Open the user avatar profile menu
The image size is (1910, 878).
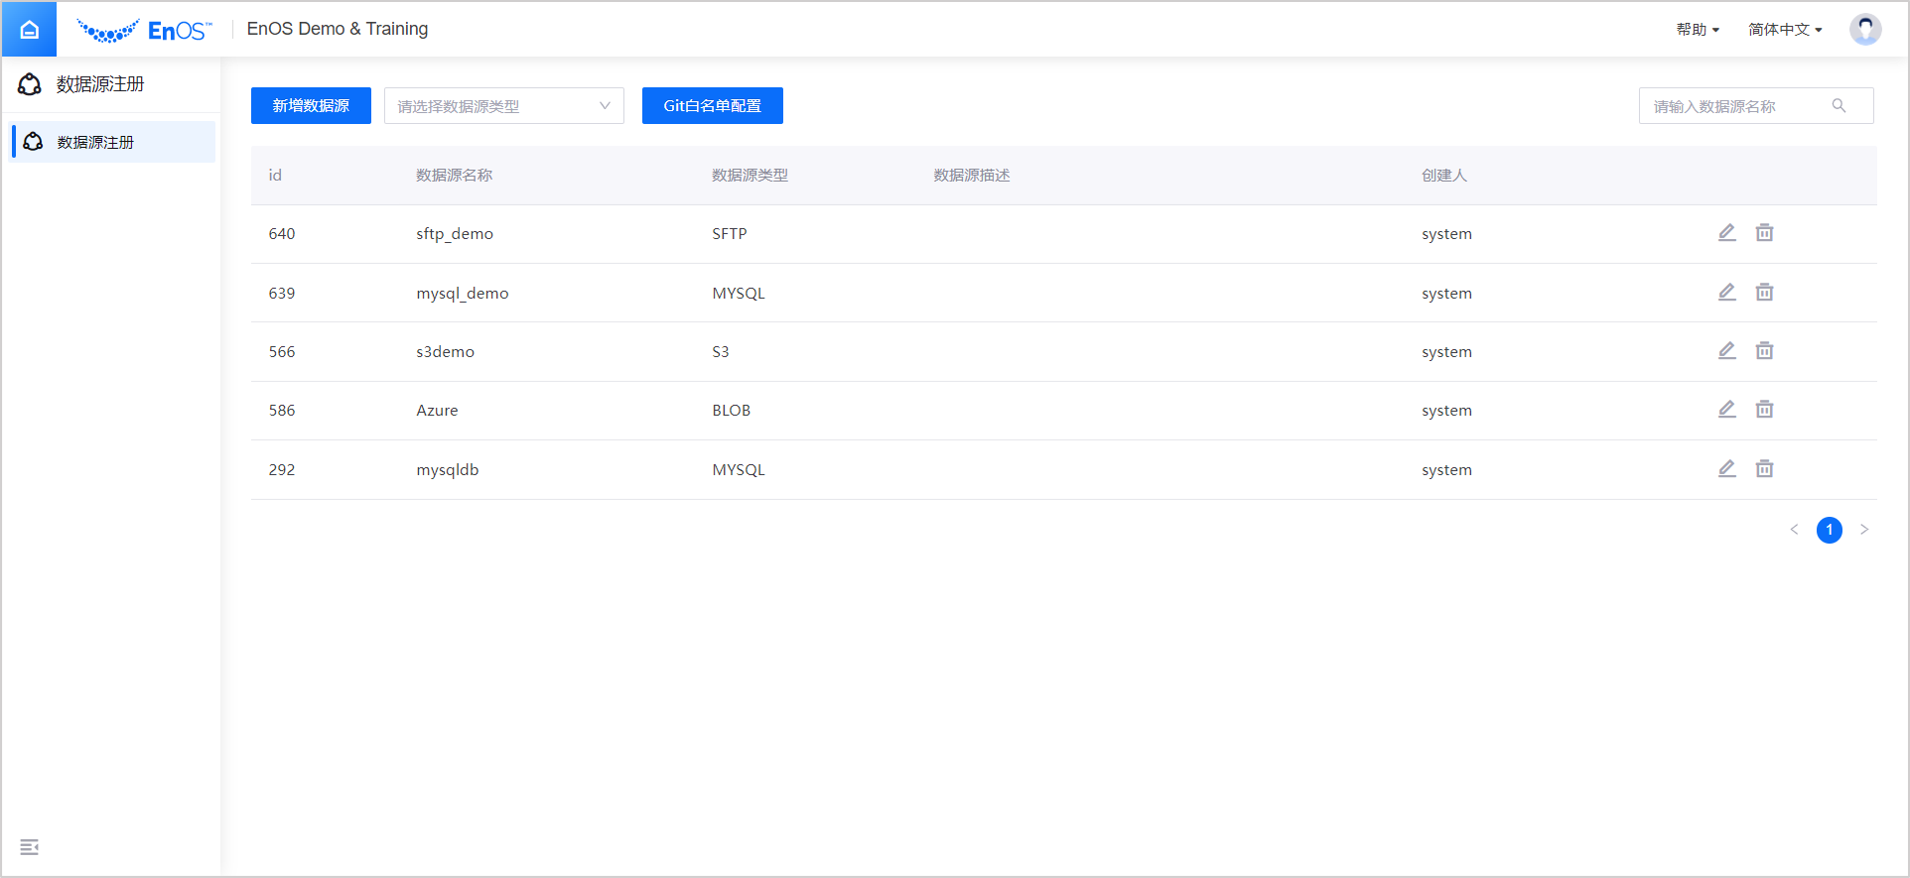[x=1864, y=29]
